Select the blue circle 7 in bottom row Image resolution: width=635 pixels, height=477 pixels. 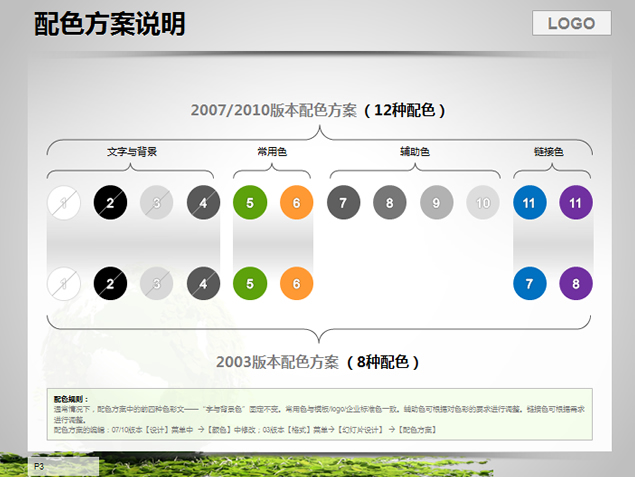(529, 283)
